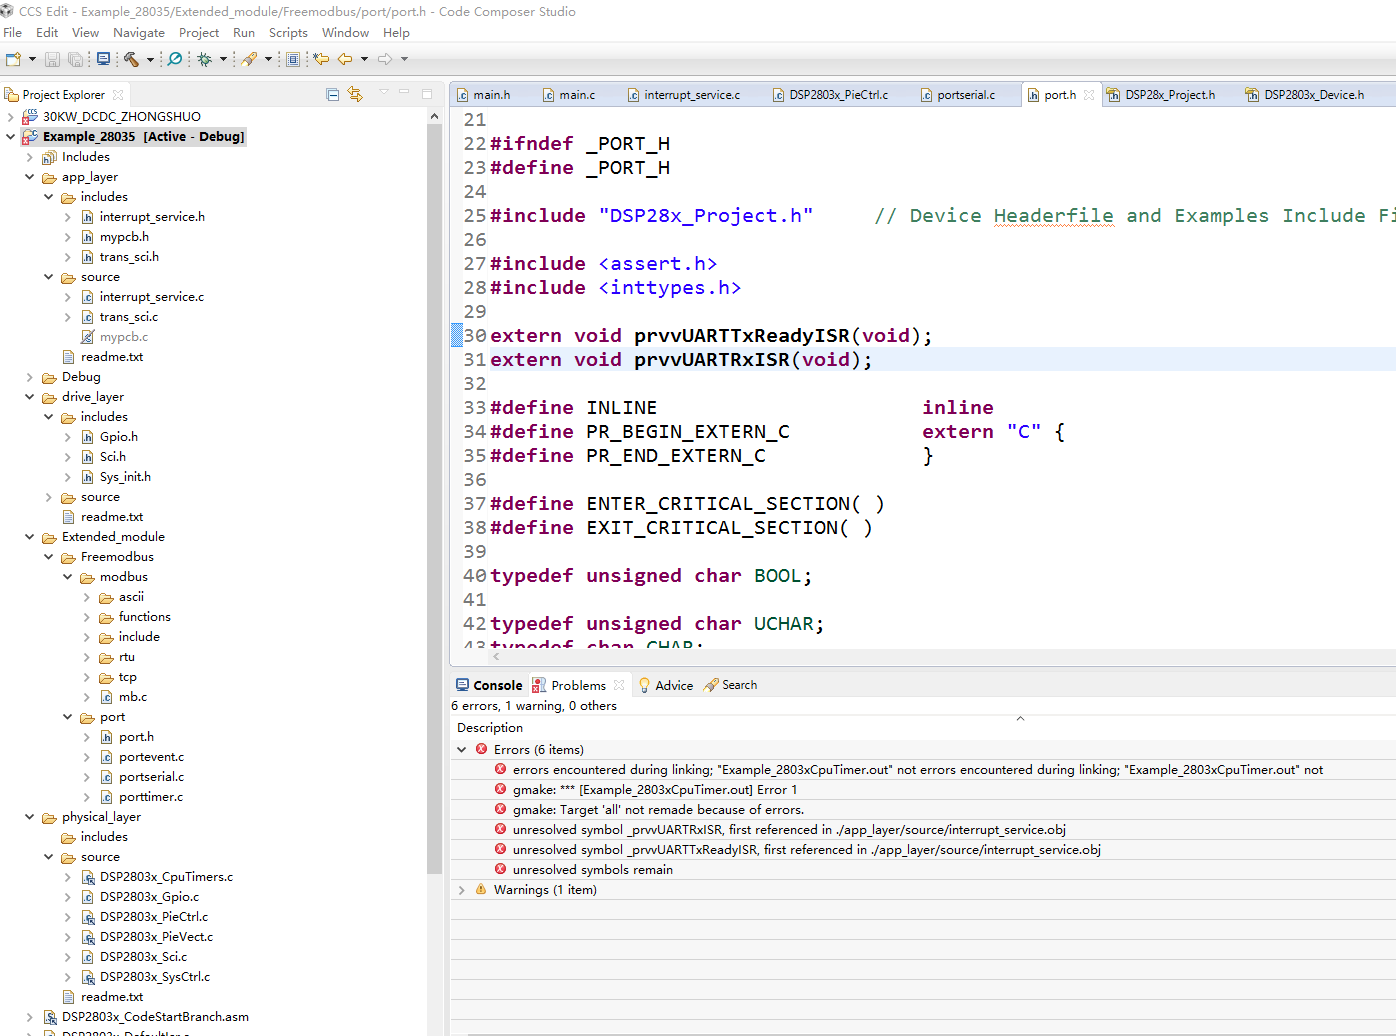Toggle block selection mode icon
This screenshot has width=1396, height=1036.
(293, 59)
